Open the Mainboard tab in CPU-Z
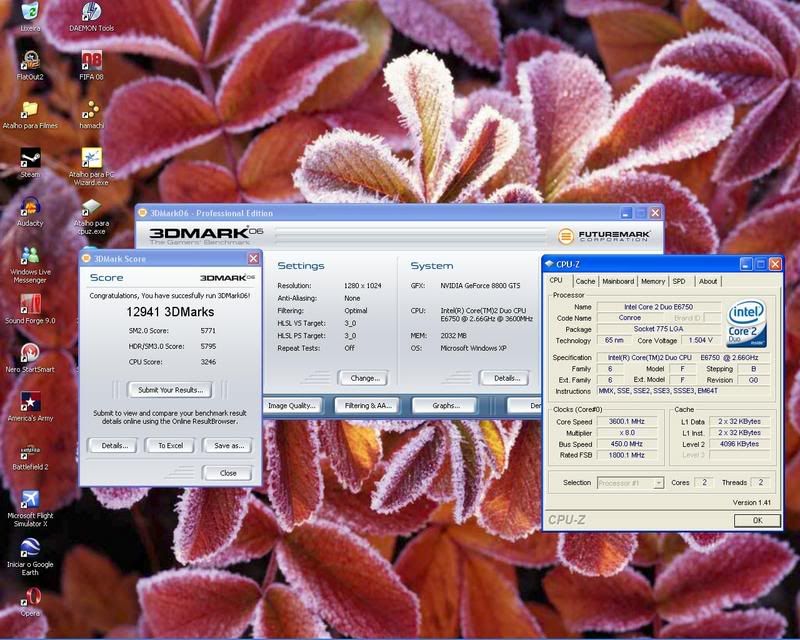This screenshot has width=800, height=640. [x=618, y=281]
